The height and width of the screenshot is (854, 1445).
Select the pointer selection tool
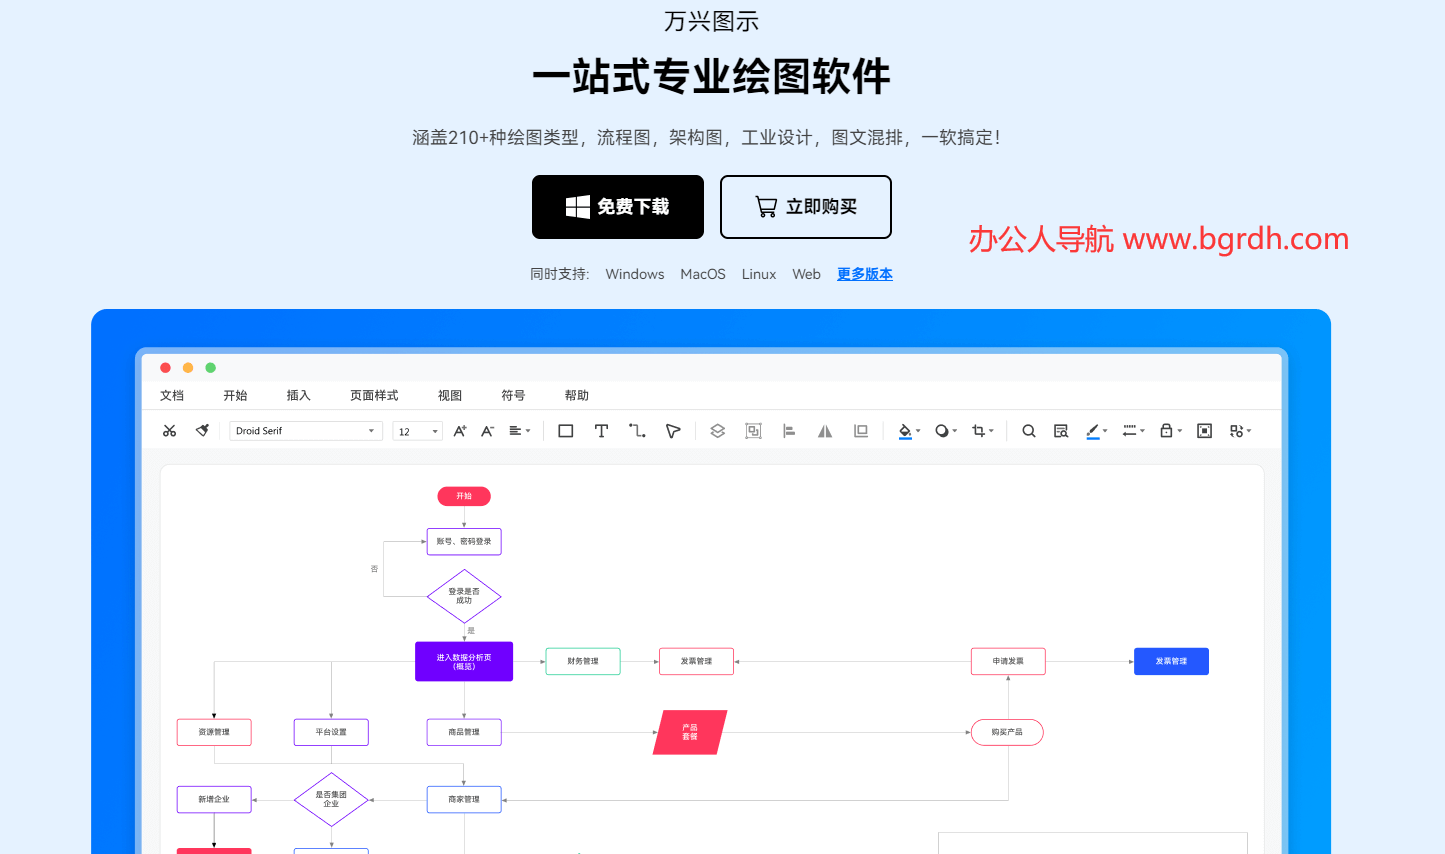(672, 430)
